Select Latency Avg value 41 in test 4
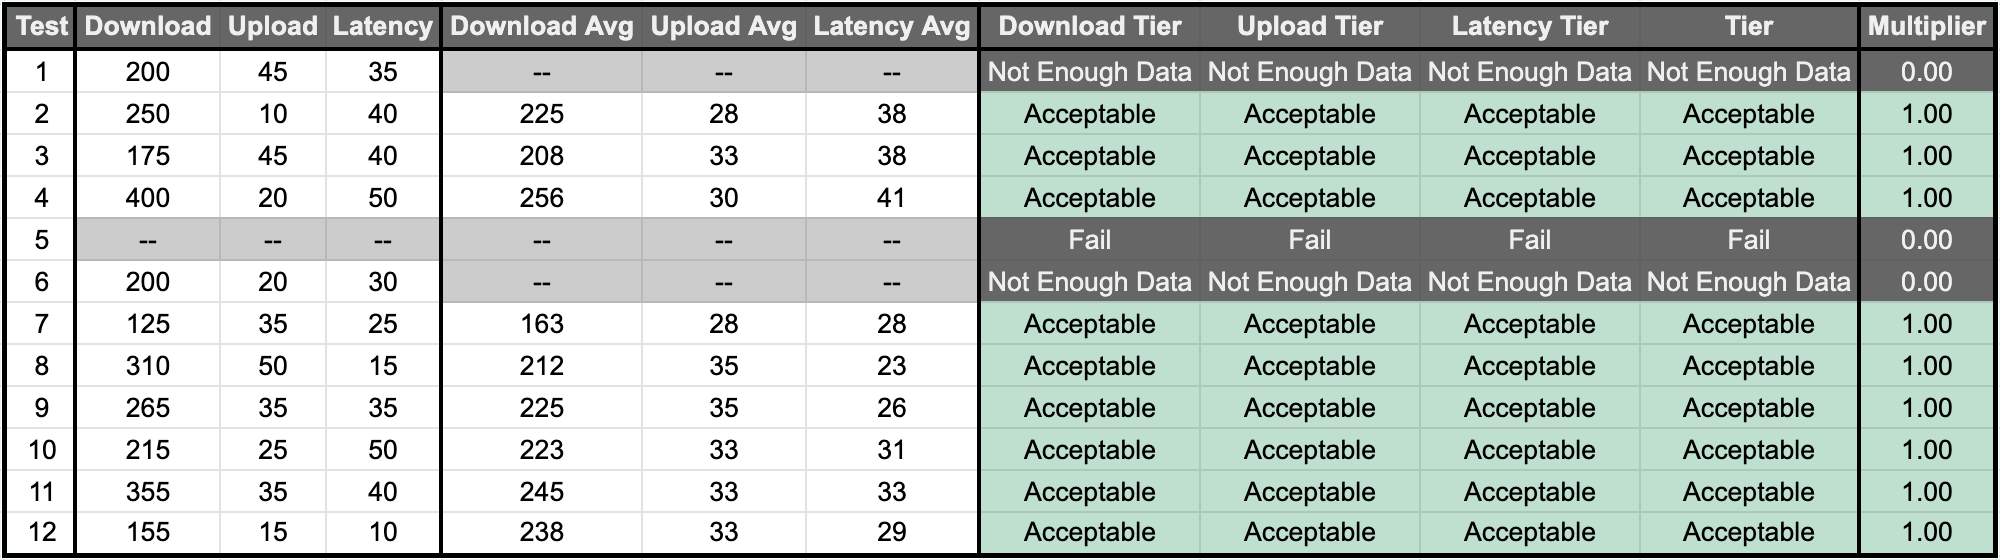The height and width of the screenshot is (560, 2000). click(891, 198)
